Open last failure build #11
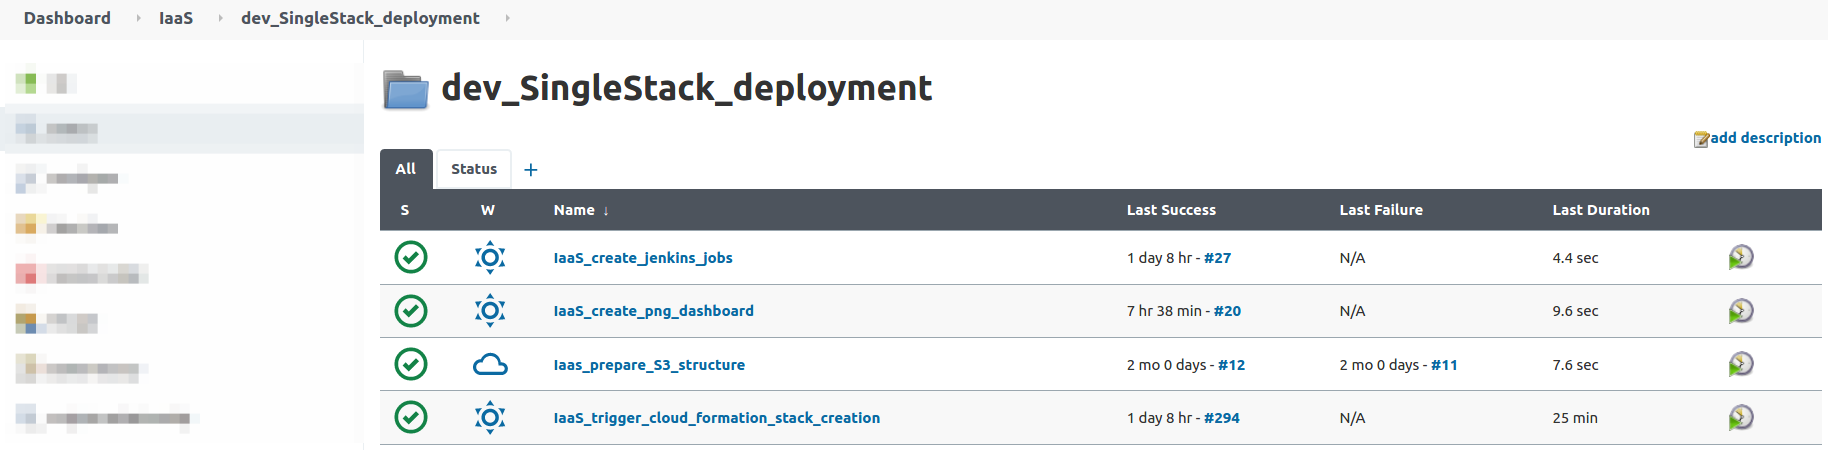The height and width of the screenshot is (450, 1828). [x=1443, y=365]
